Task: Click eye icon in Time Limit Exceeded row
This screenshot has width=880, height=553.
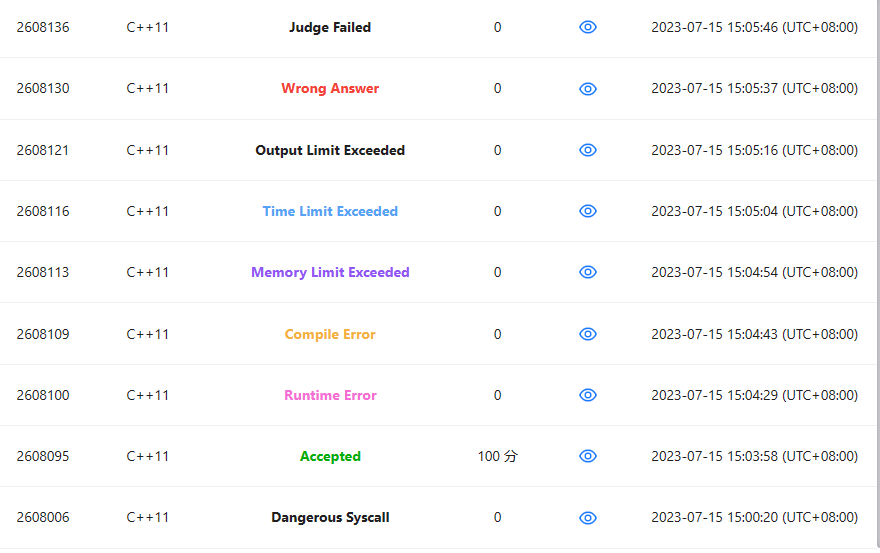Action: 588,211
